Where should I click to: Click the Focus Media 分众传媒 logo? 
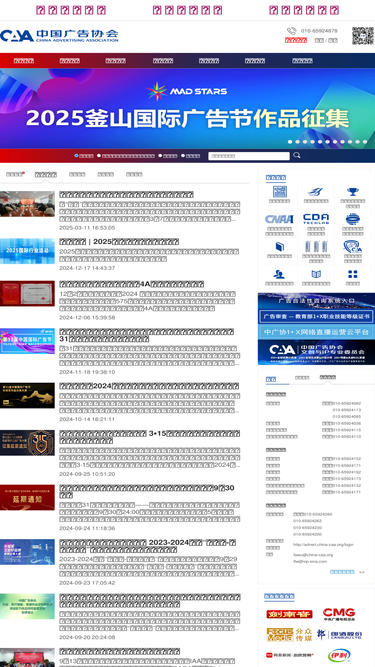click(x=290, y=634)
